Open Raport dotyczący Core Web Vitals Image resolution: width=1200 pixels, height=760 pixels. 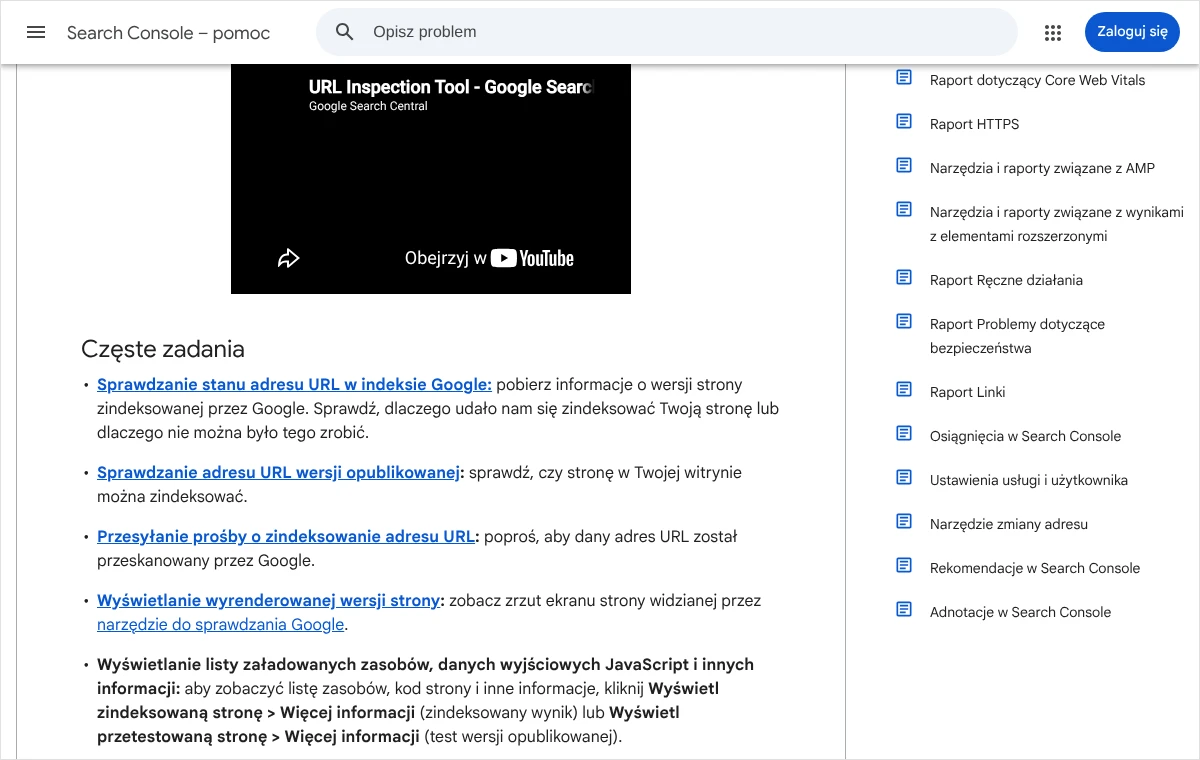pyautogui.click(x=1037, y=80)
